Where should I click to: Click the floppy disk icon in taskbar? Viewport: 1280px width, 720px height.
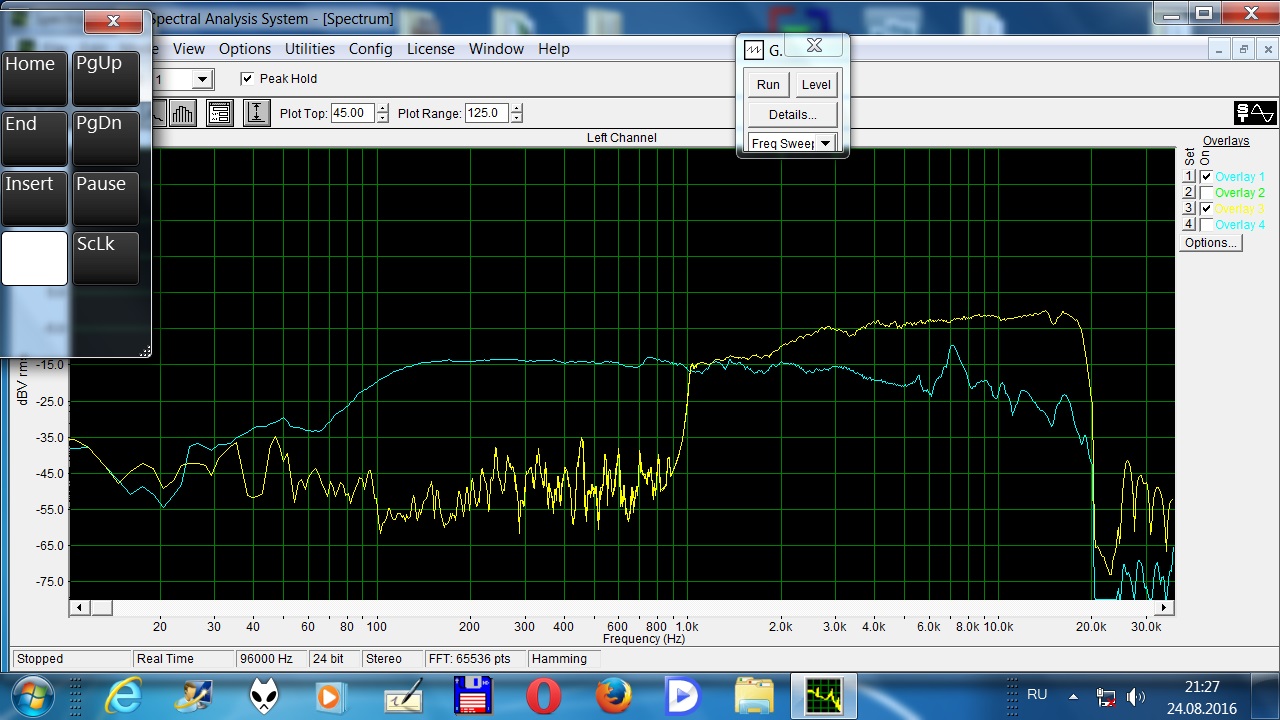click(x=474, y=696)
